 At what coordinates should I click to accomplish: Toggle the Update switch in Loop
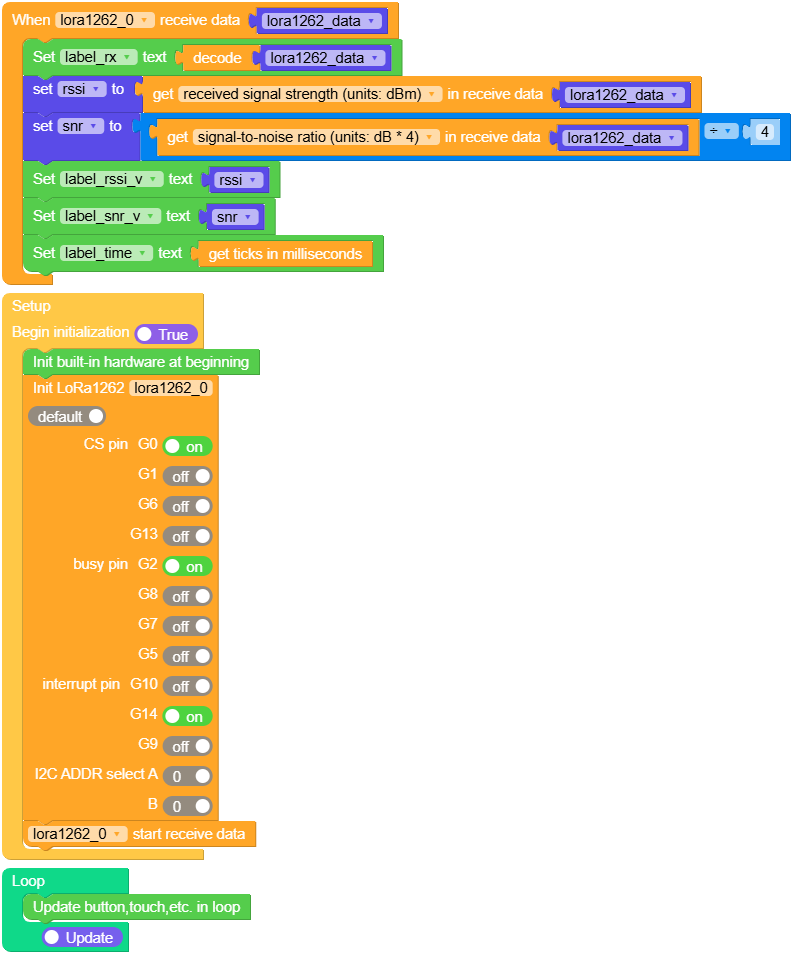[x=82, y=937]
